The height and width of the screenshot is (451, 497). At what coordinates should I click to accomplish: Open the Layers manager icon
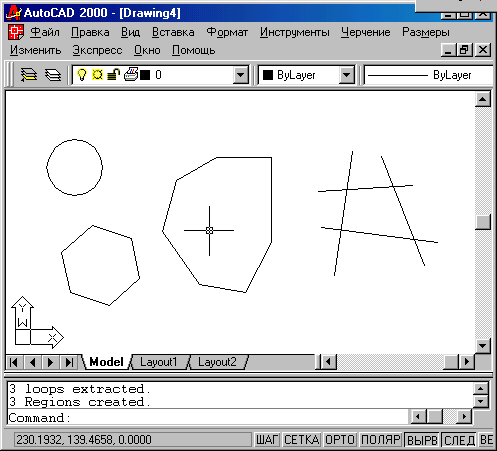tap(53, 75)
